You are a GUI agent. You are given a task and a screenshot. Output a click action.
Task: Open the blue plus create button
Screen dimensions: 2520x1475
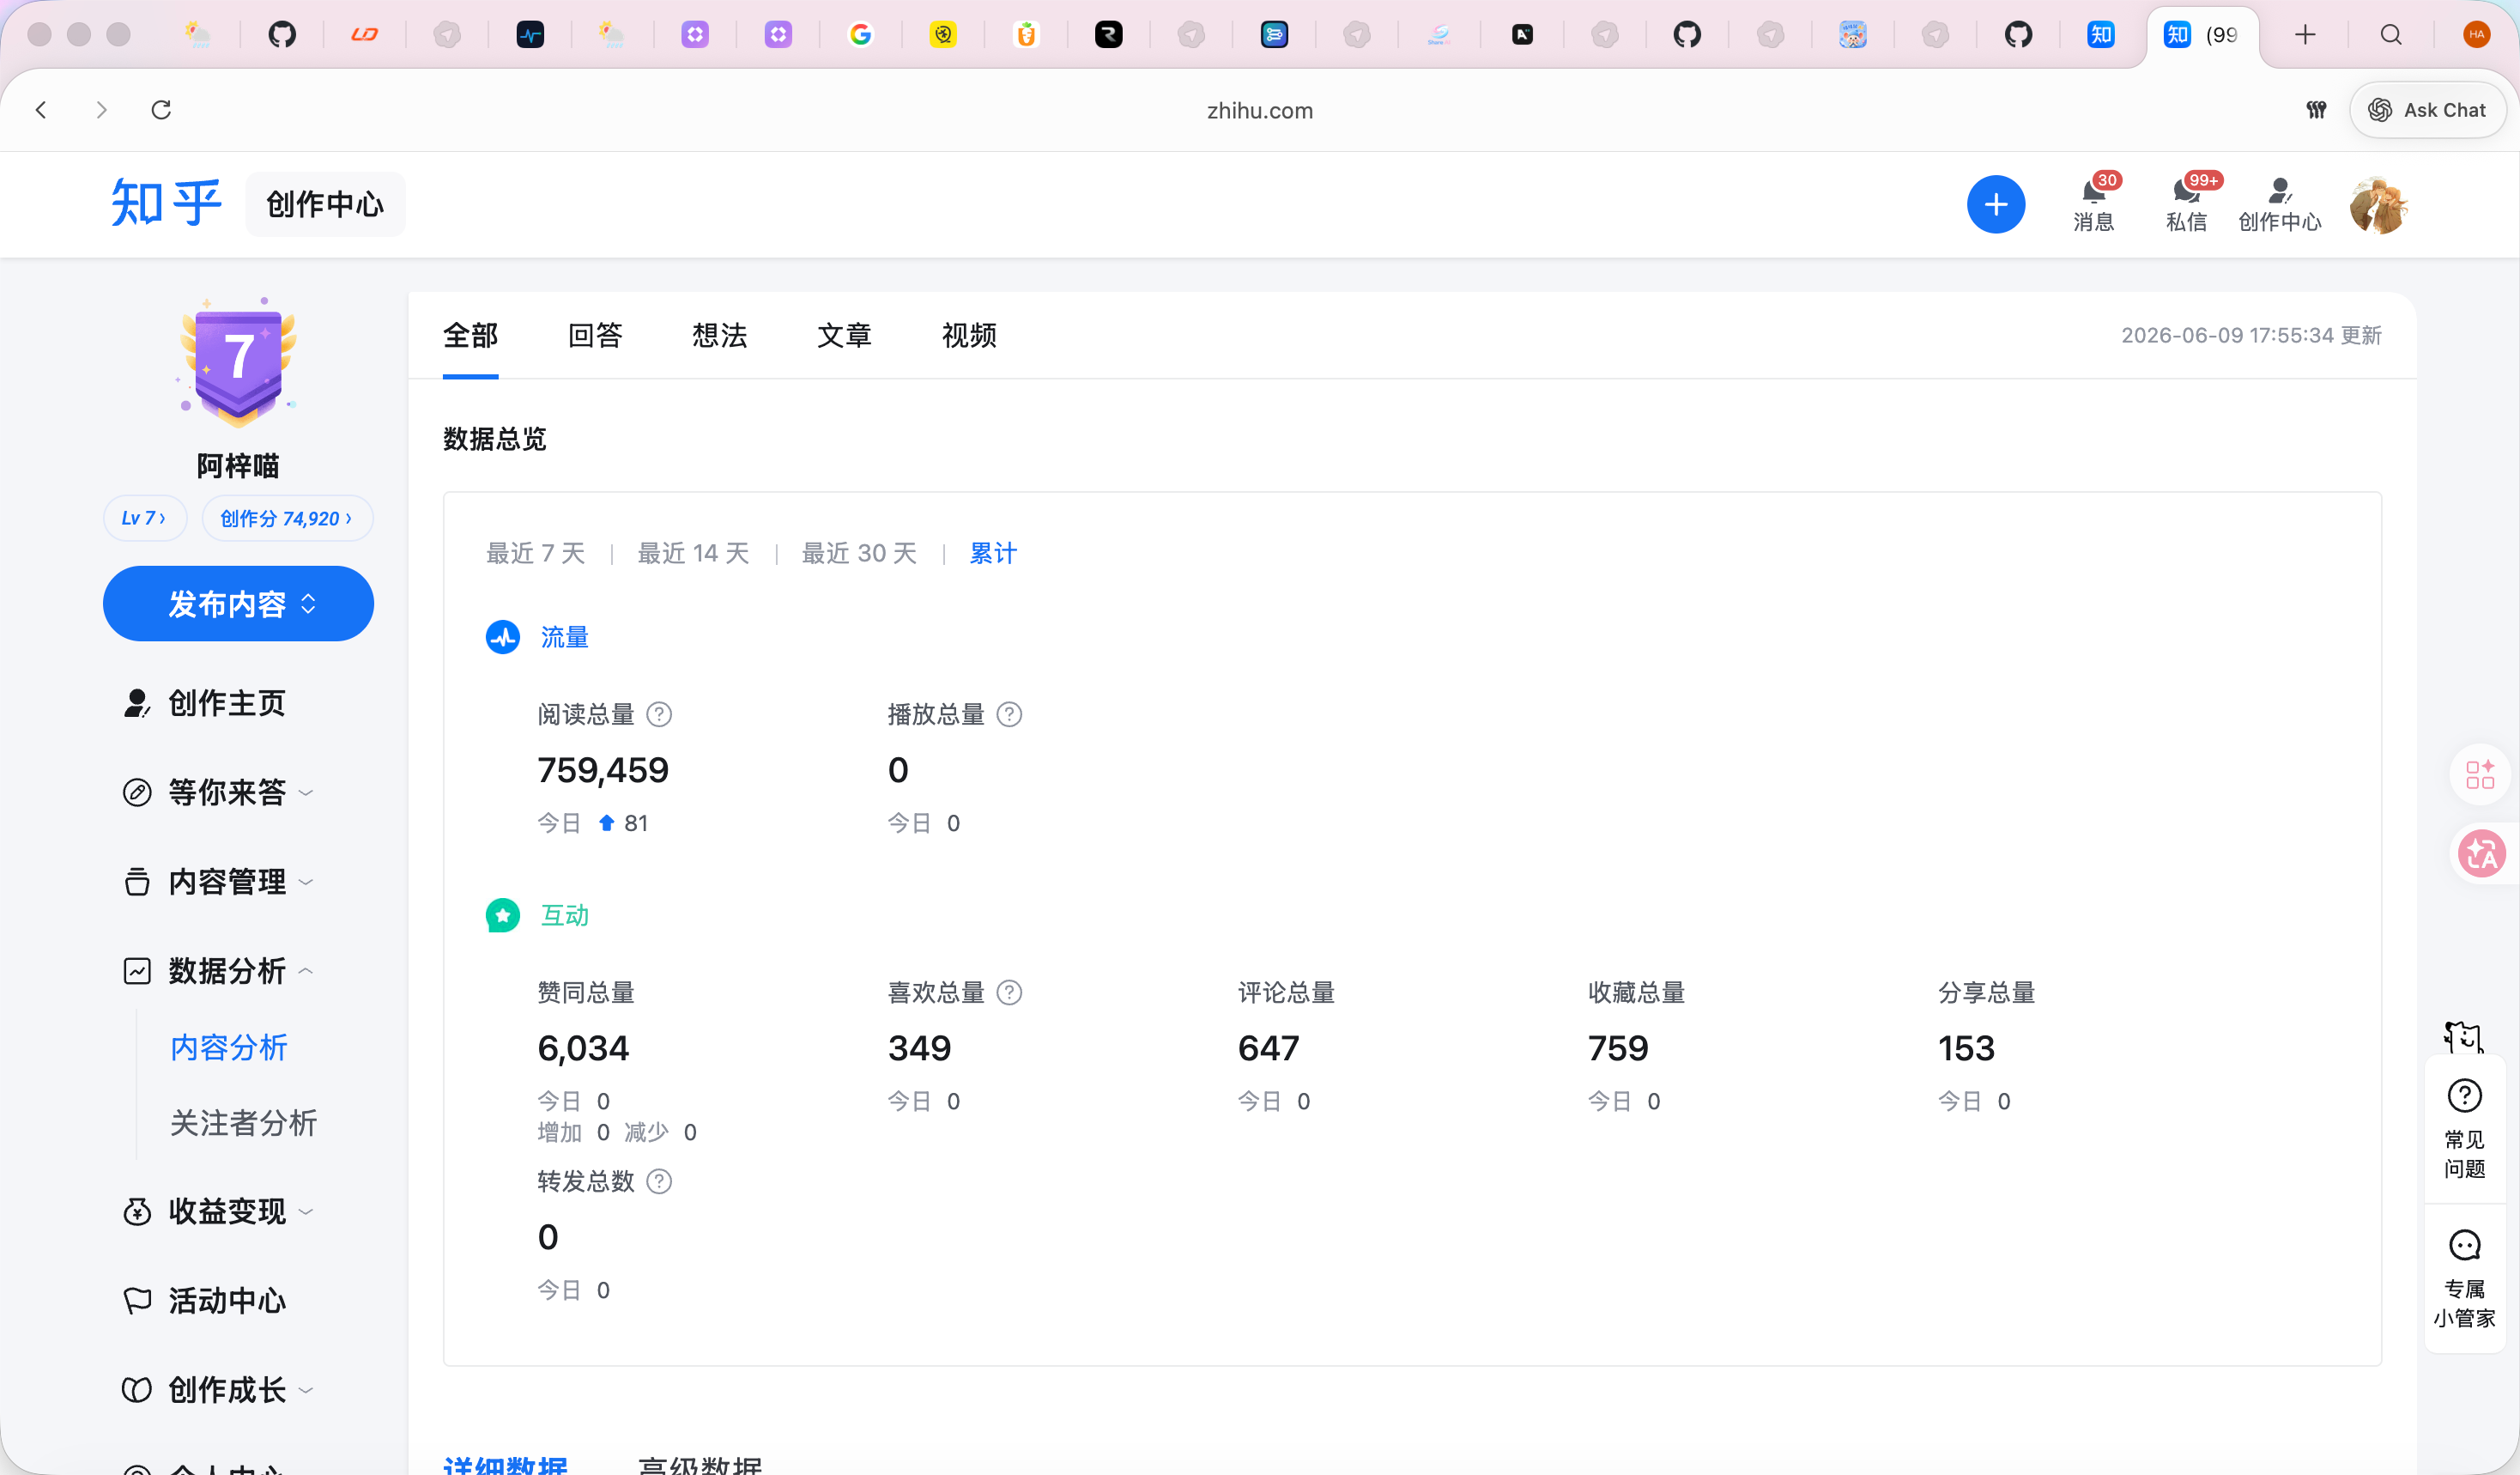pyautogui.click(x=1996, y=204)
